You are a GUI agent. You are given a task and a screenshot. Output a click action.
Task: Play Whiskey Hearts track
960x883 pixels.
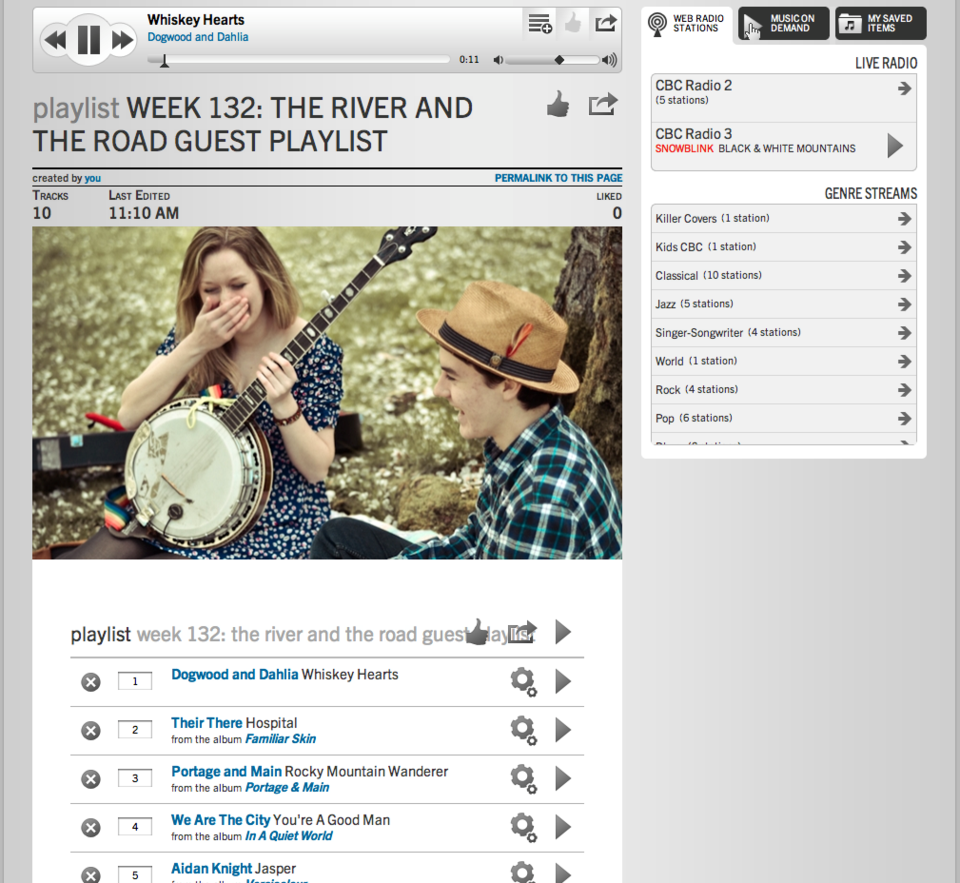[x=563, y=681]
